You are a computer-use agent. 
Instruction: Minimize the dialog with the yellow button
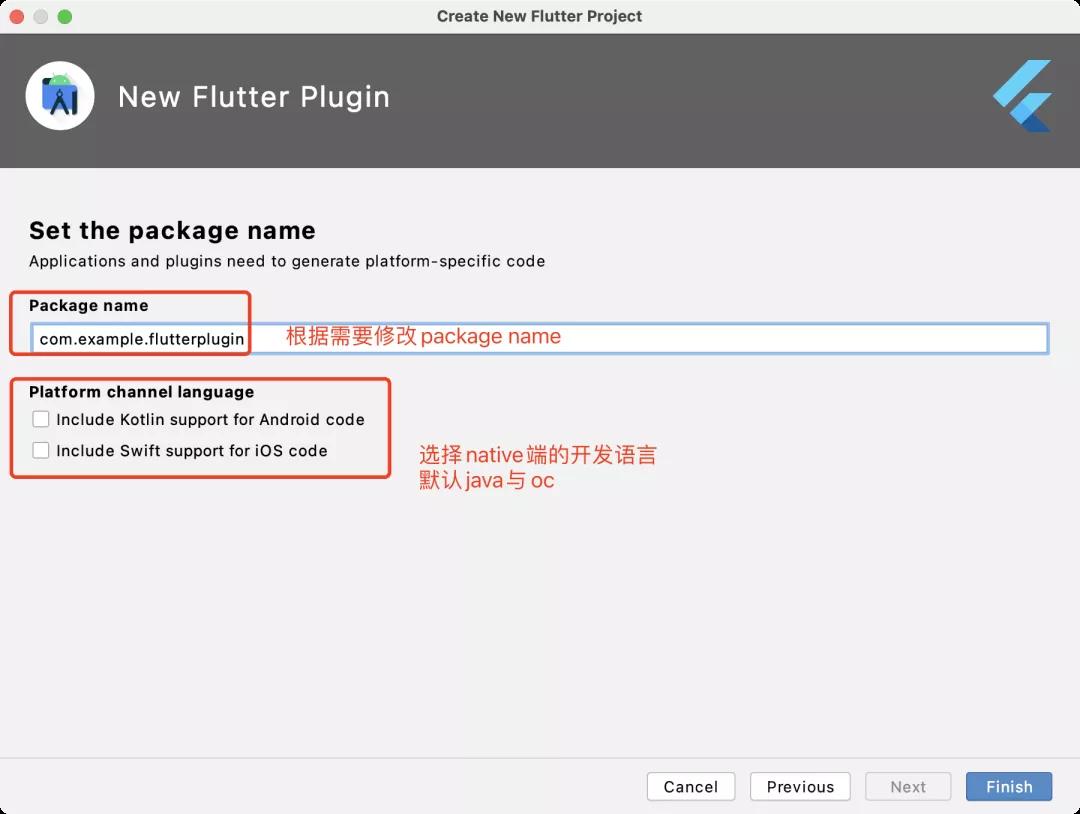click(41, 17)
